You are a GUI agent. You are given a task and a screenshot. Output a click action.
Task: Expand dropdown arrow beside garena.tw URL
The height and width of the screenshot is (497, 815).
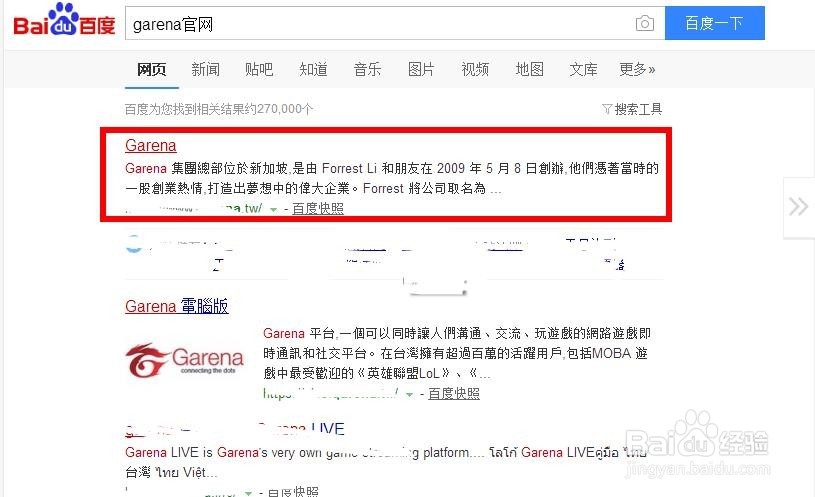tap(273, 210)
